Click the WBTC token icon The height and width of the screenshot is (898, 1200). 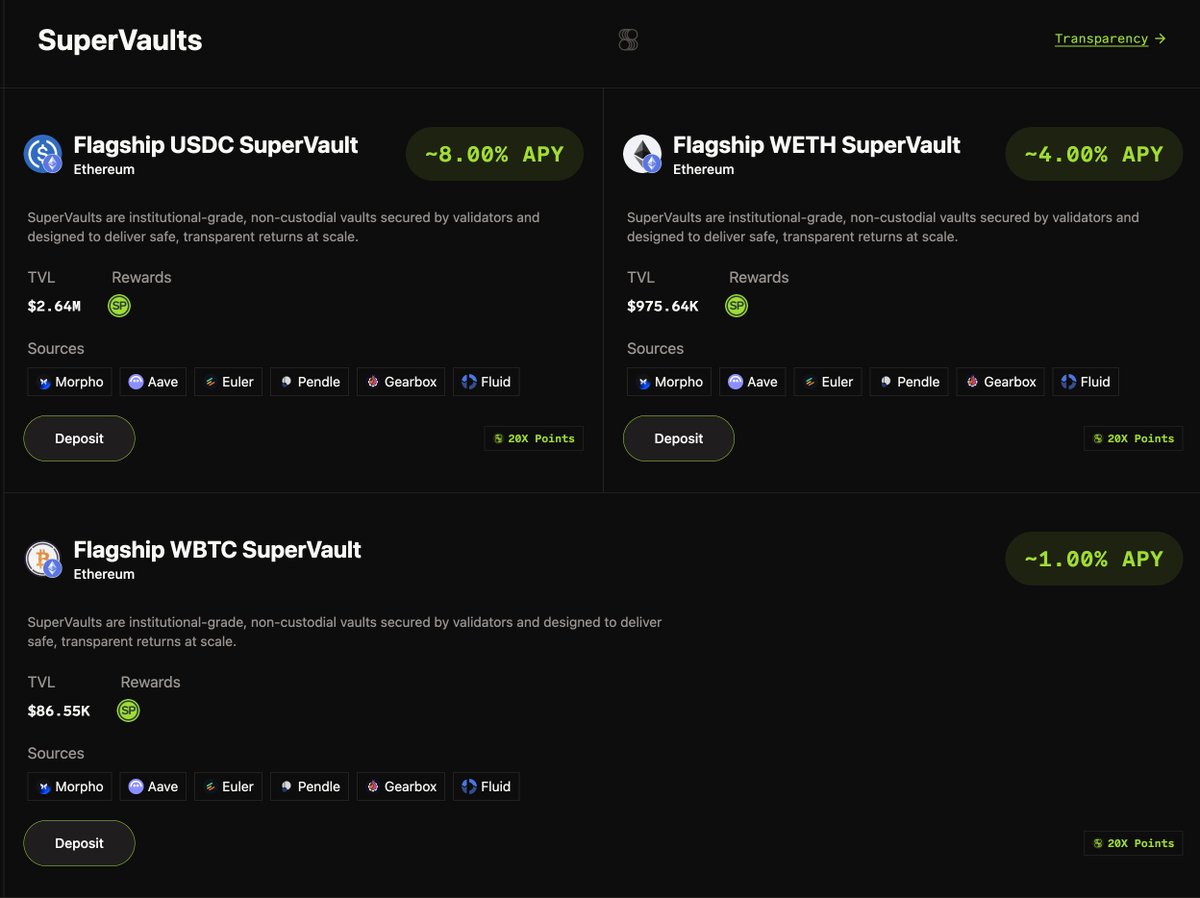pos(44,559)
